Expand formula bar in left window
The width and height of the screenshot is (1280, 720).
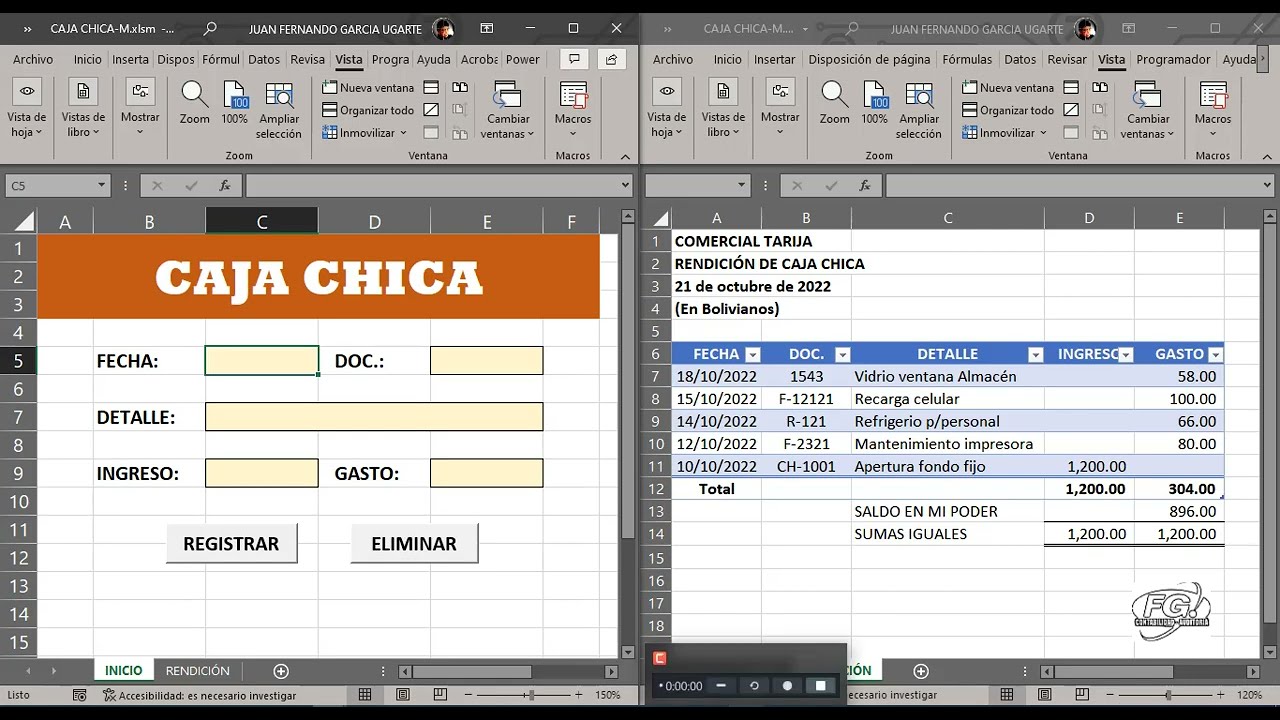[x=625, y=185]
